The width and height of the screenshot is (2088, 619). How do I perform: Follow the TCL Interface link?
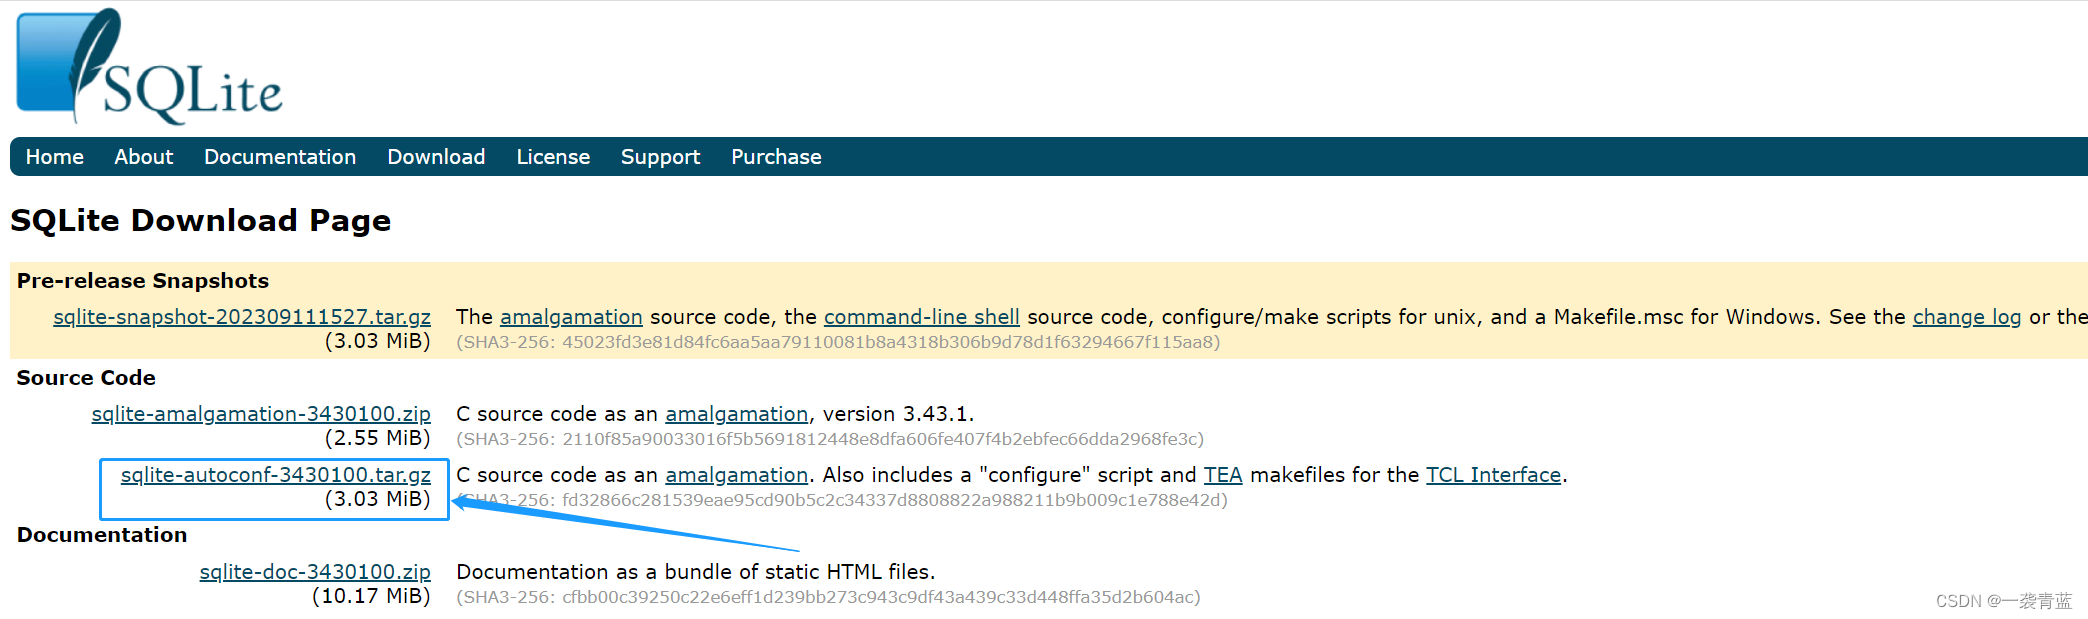pyautogui.click(x=1493, y=475)
